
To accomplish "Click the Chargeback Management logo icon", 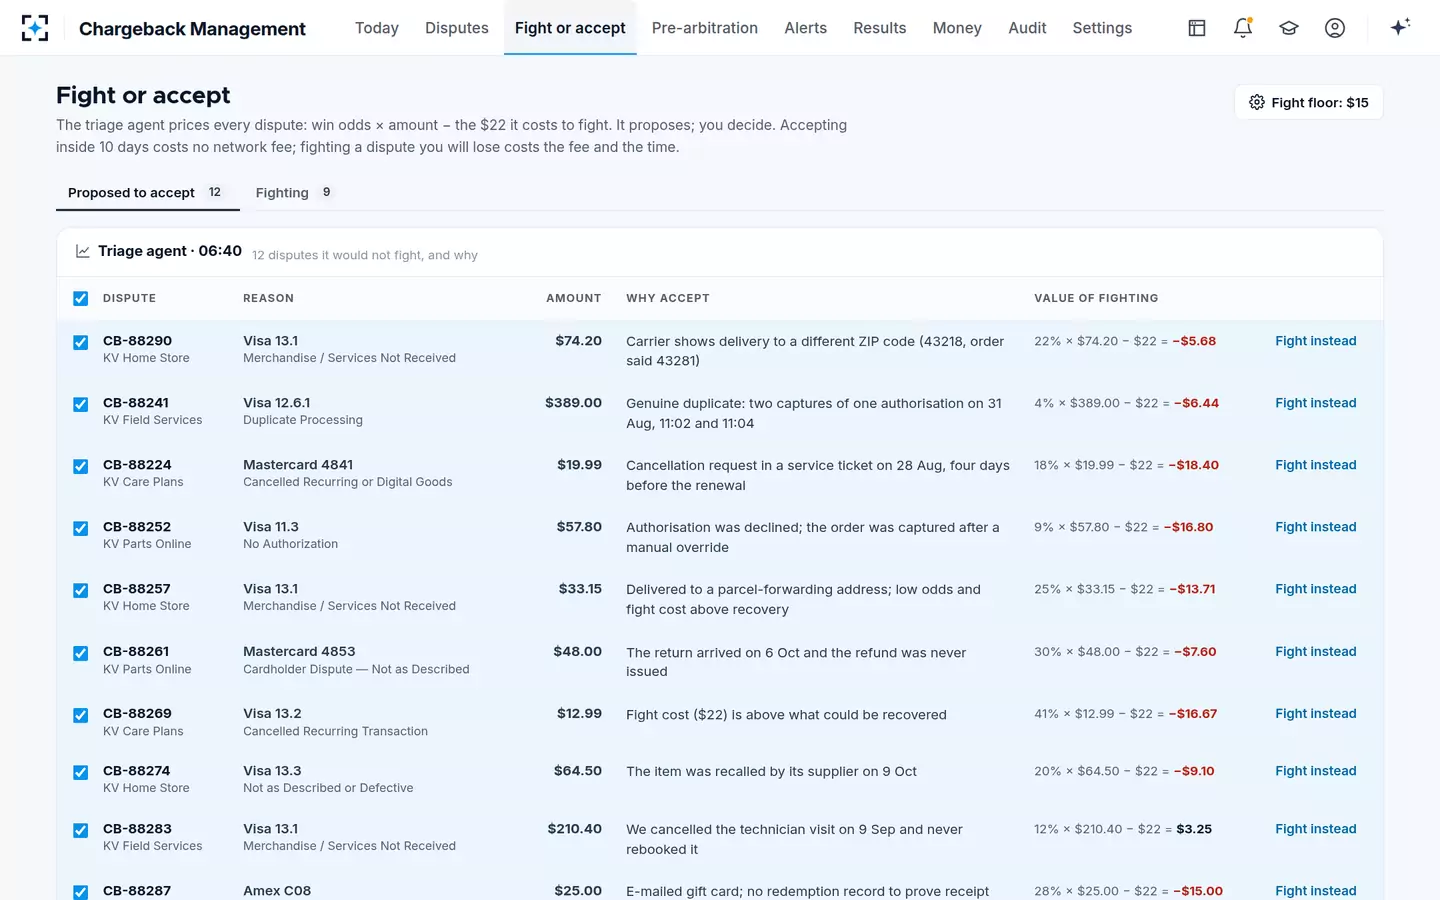I will 35,28.
